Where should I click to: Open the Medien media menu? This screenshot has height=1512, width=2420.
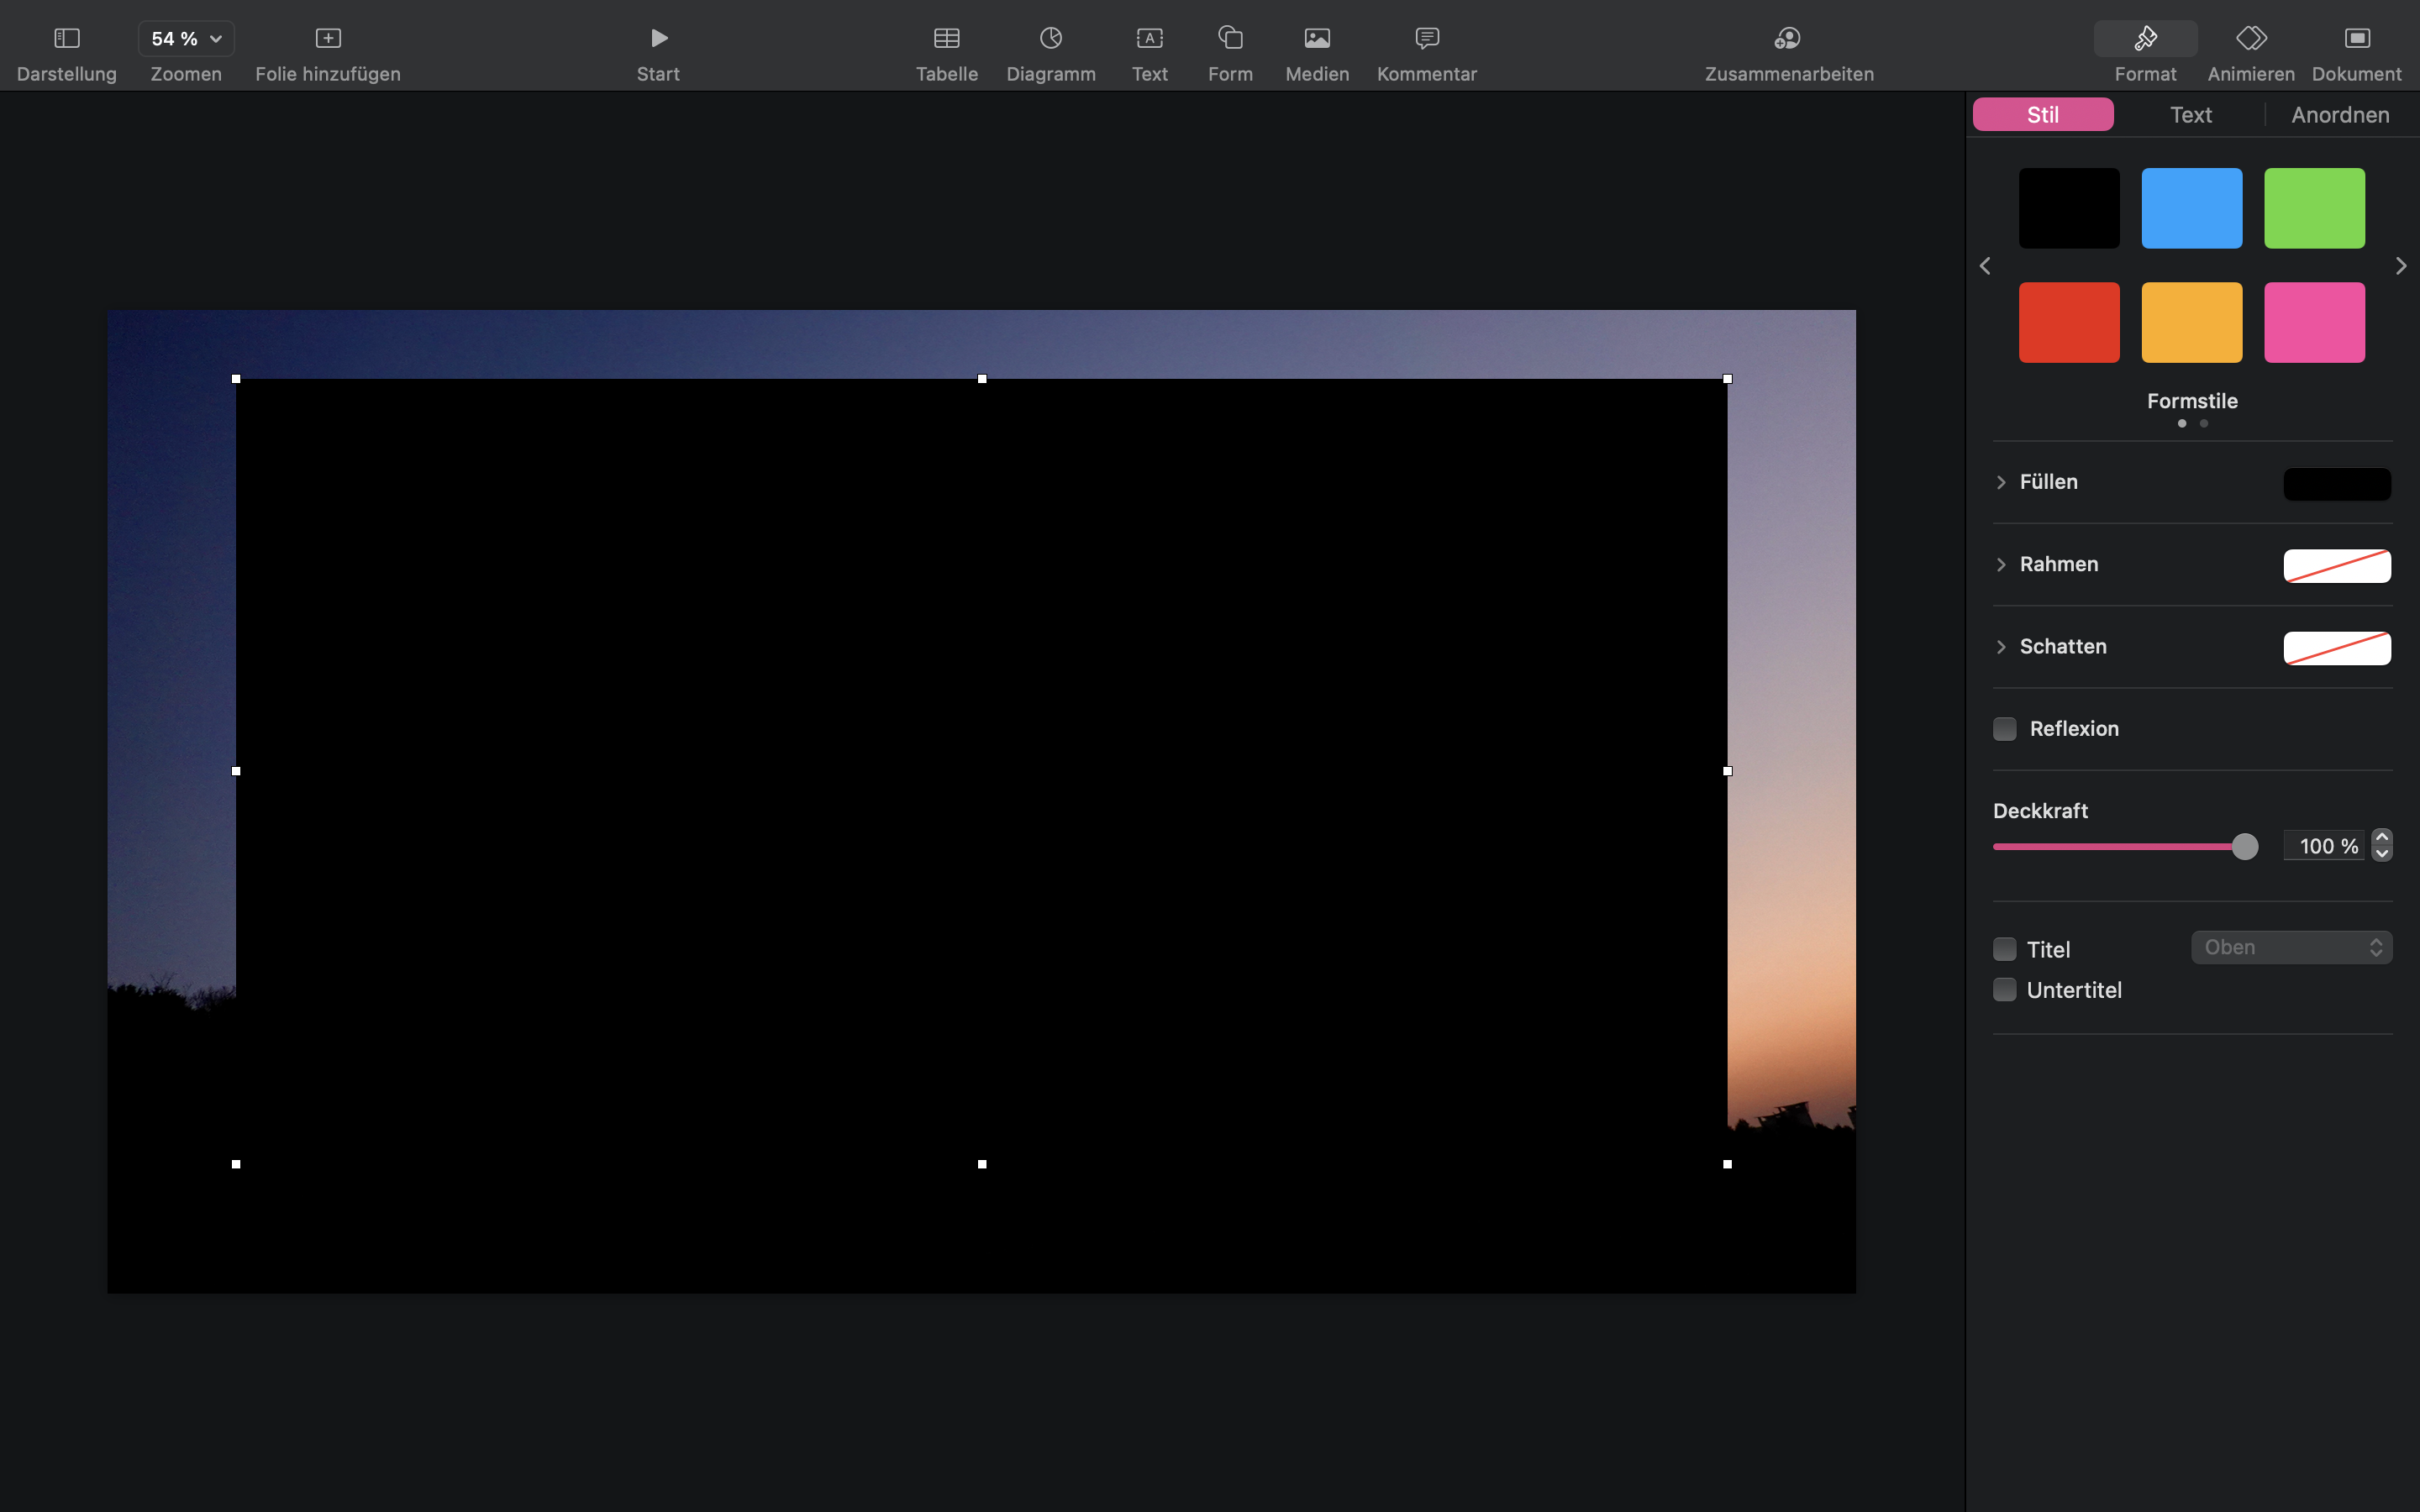click(1317, 39)
